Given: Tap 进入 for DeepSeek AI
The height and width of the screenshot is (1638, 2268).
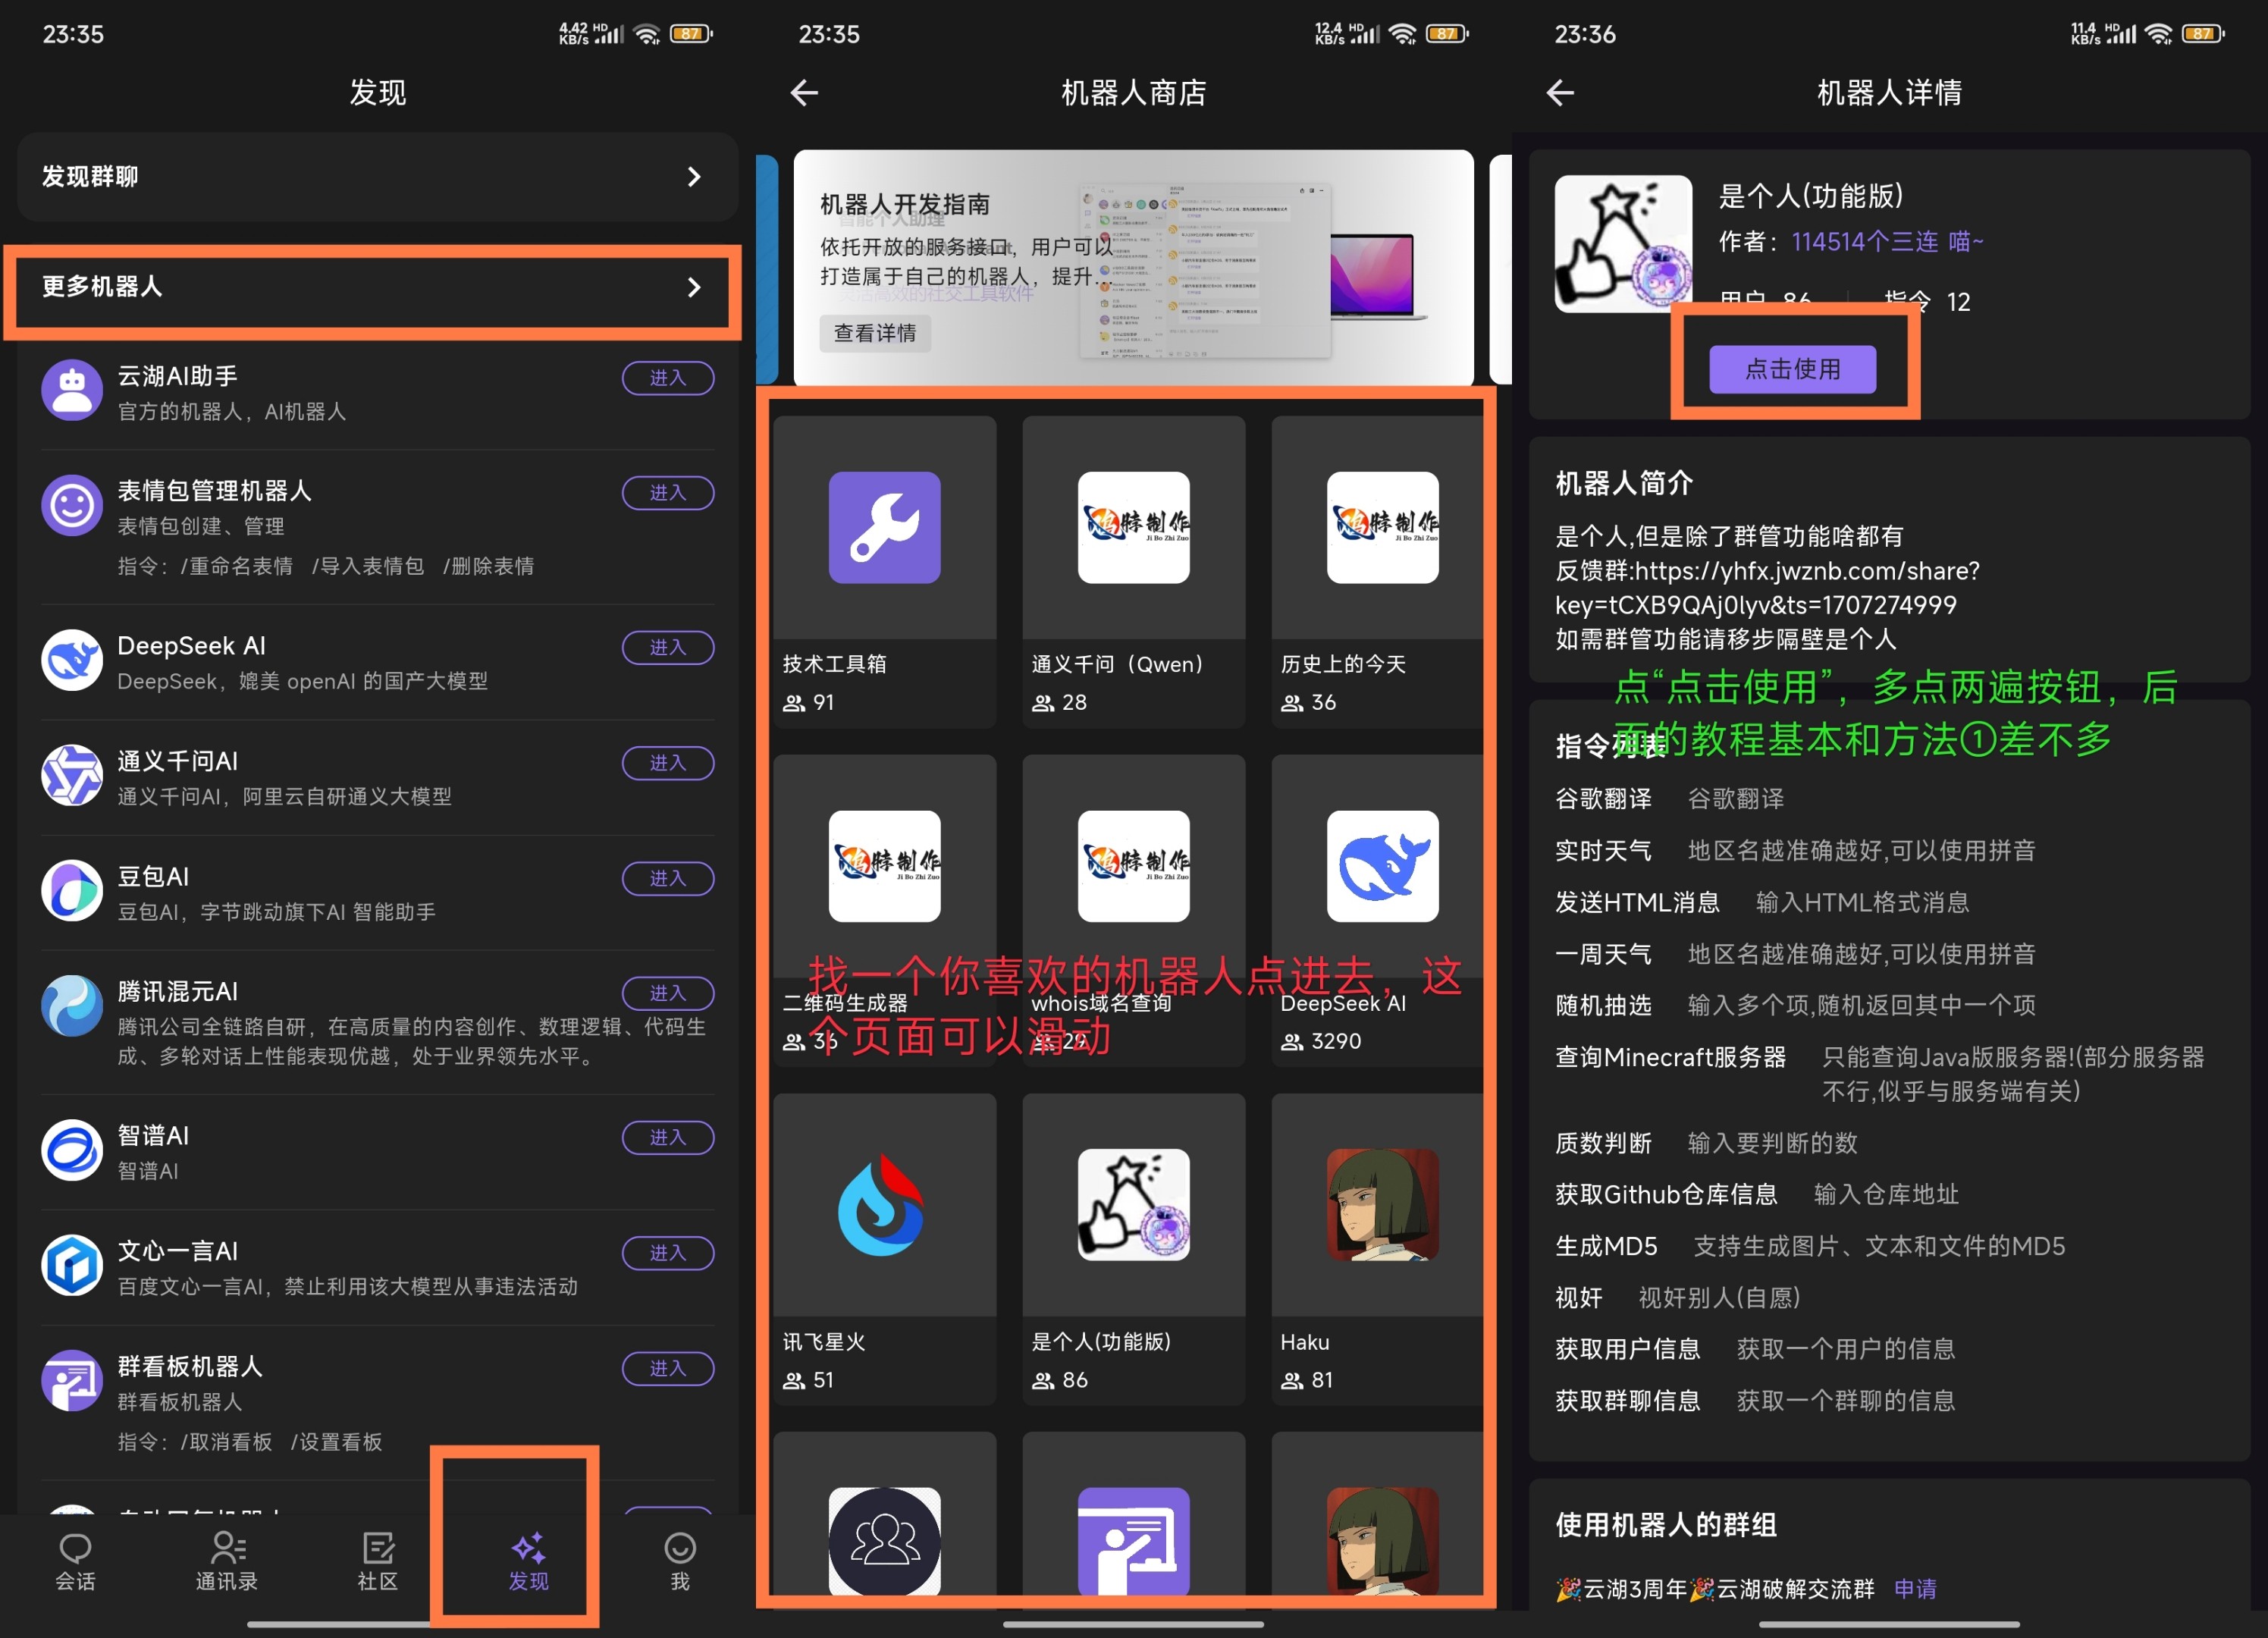Looking at the screenshot, I should pos(667,648).
